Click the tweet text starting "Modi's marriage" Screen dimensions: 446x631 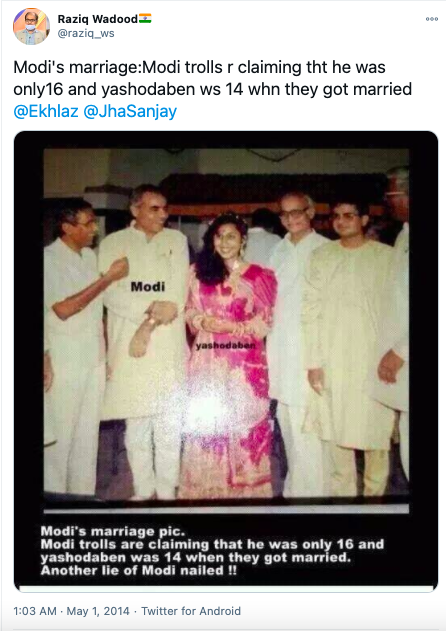(213, 89)
